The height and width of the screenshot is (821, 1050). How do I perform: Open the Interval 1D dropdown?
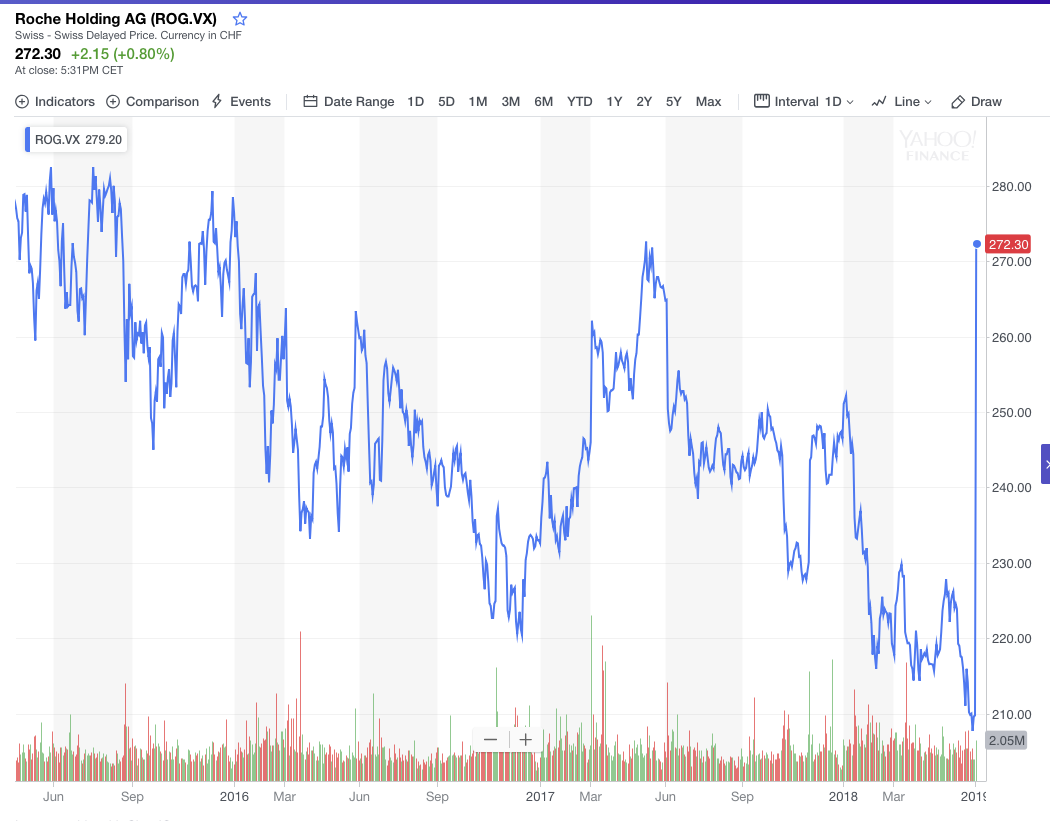point(804,102)
